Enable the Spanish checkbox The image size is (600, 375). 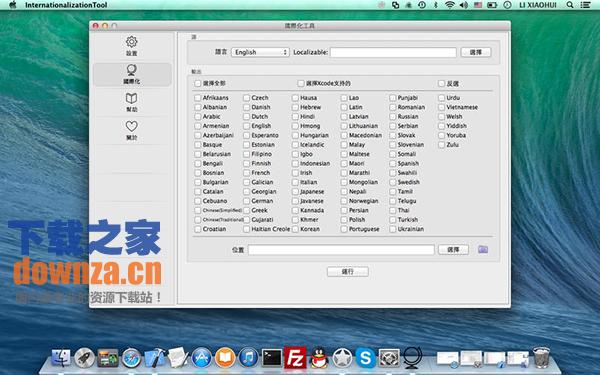tap(392, 163)
